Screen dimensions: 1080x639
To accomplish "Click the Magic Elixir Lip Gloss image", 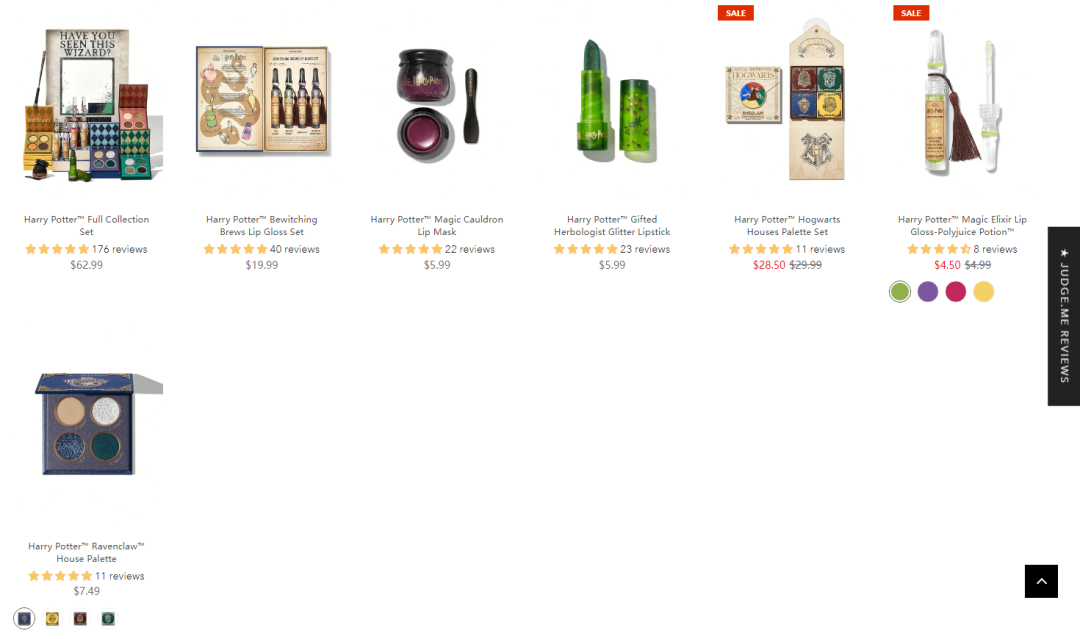I will [962, 101].
